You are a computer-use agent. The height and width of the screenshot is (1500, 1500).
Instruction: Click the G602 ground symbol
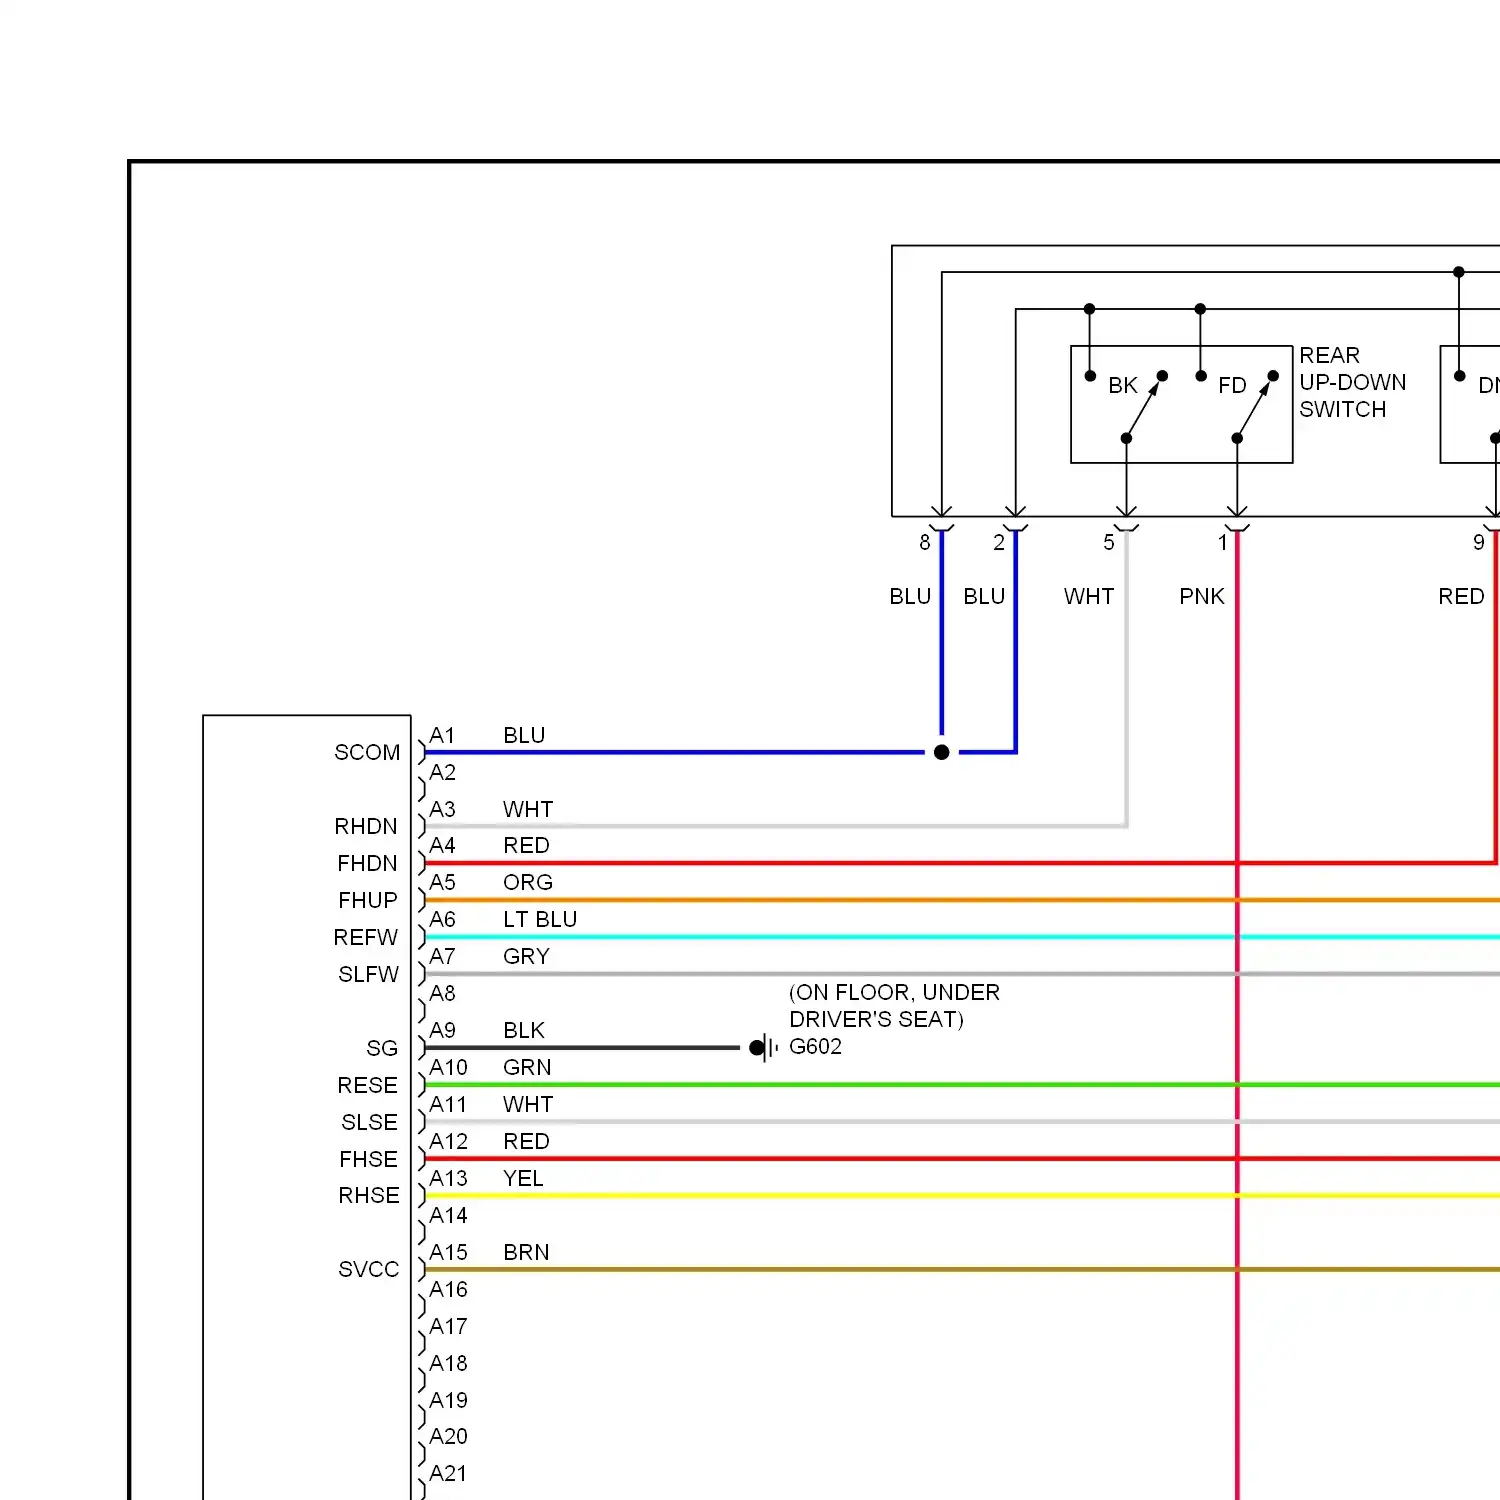coord(764,1048)
